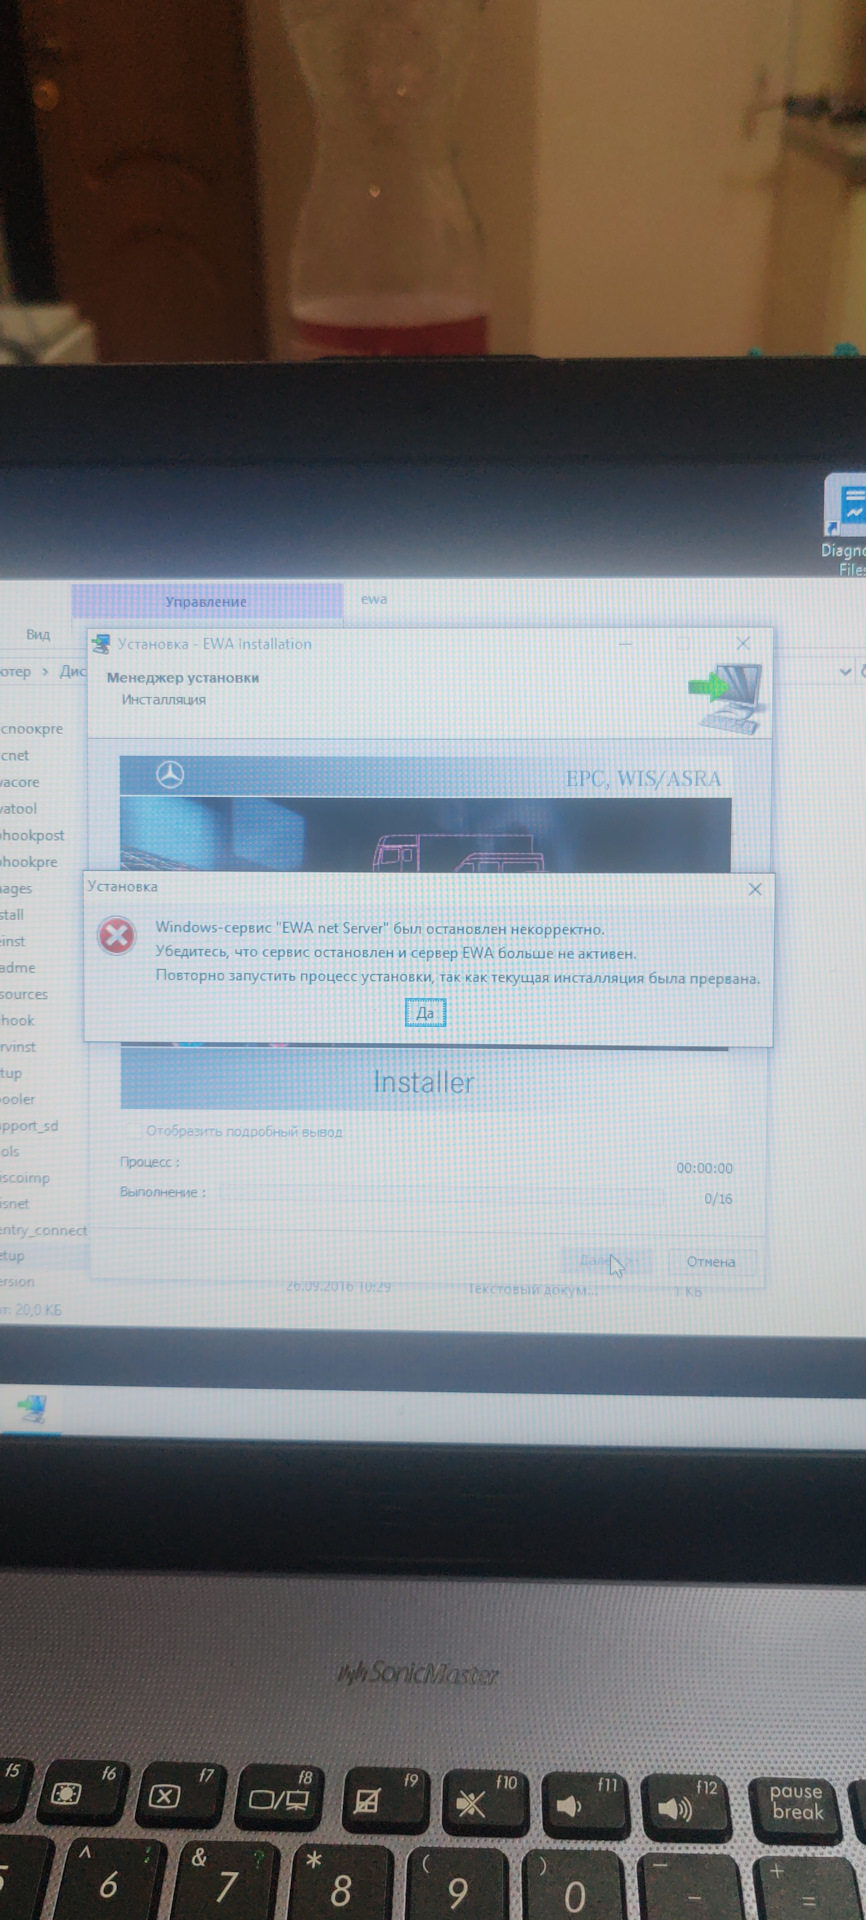Image resolution: width=866 pixels, height=1920 pixels.
Task: Open the Вид tab in Explorer
Action: pos(38,634)
